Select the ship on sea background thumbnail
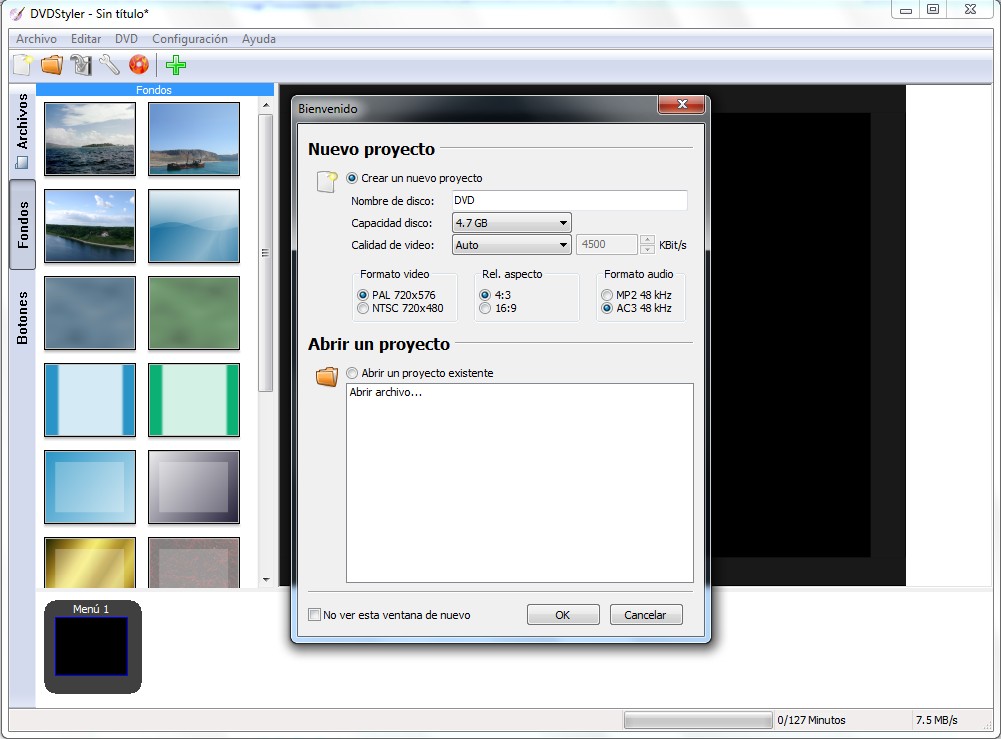Image resolution: width=1001 pixels, height=739 pixels. [x=194, y=138]
